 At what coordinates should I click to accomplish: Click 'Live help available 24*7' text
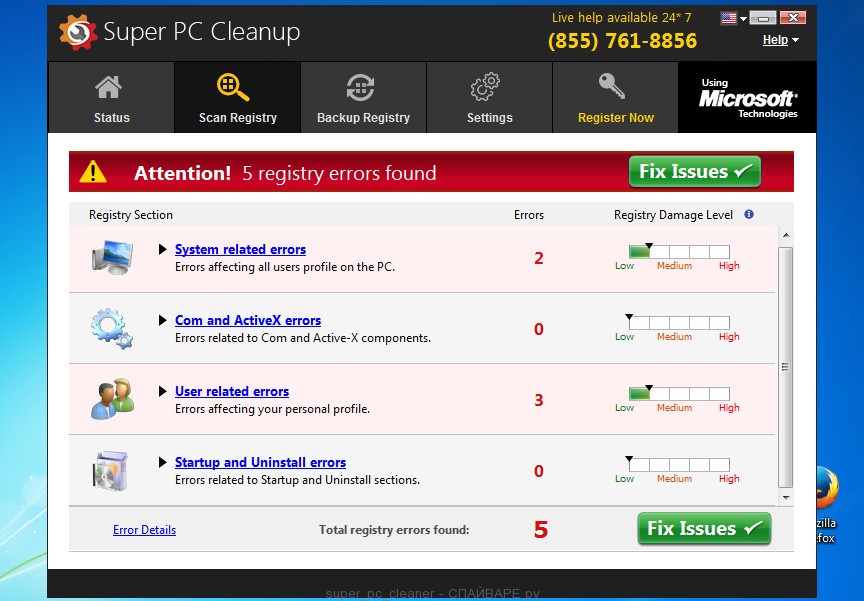[x=622, y=18]
